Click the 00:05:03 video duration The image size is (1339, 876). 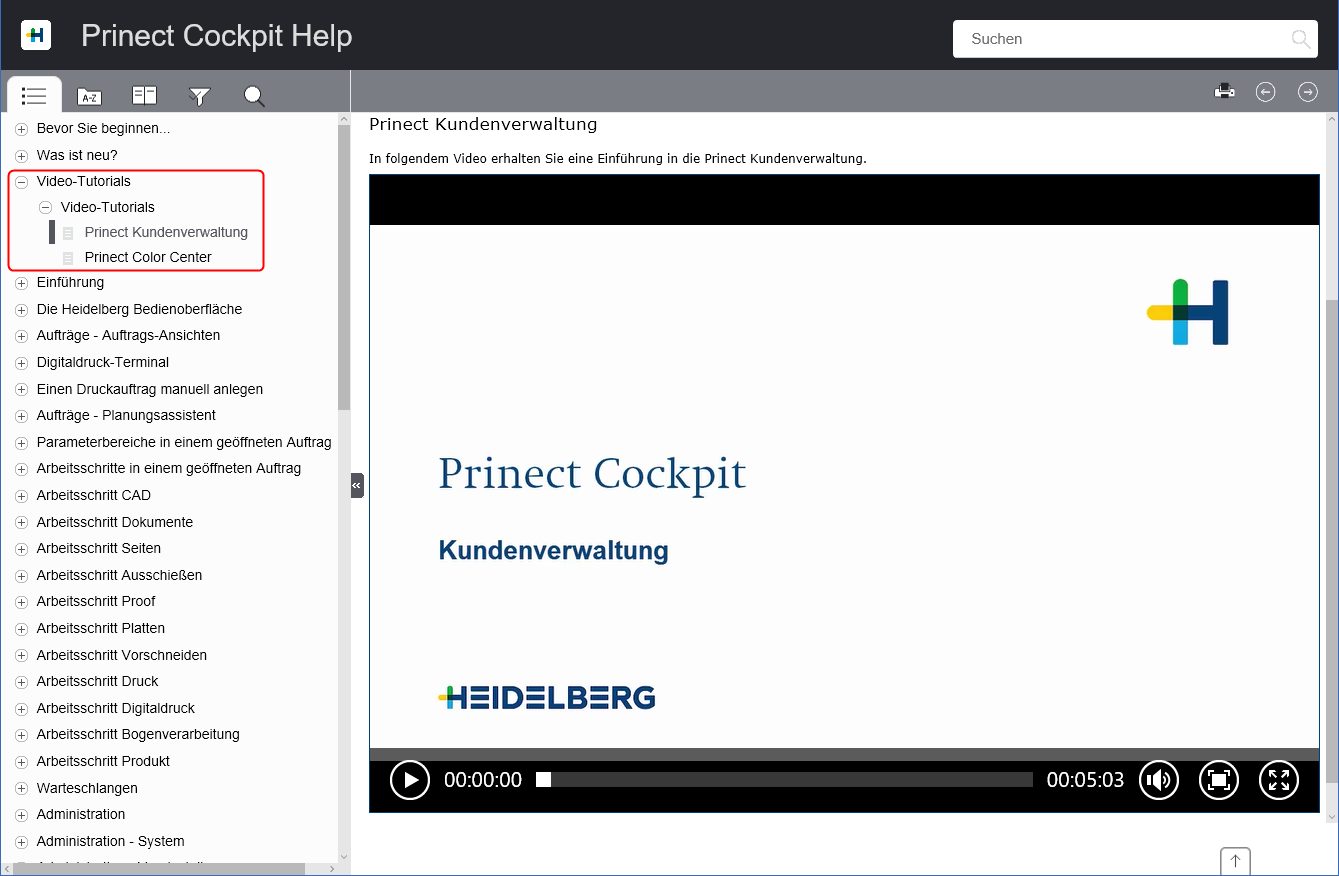[x=1085, y=780]
